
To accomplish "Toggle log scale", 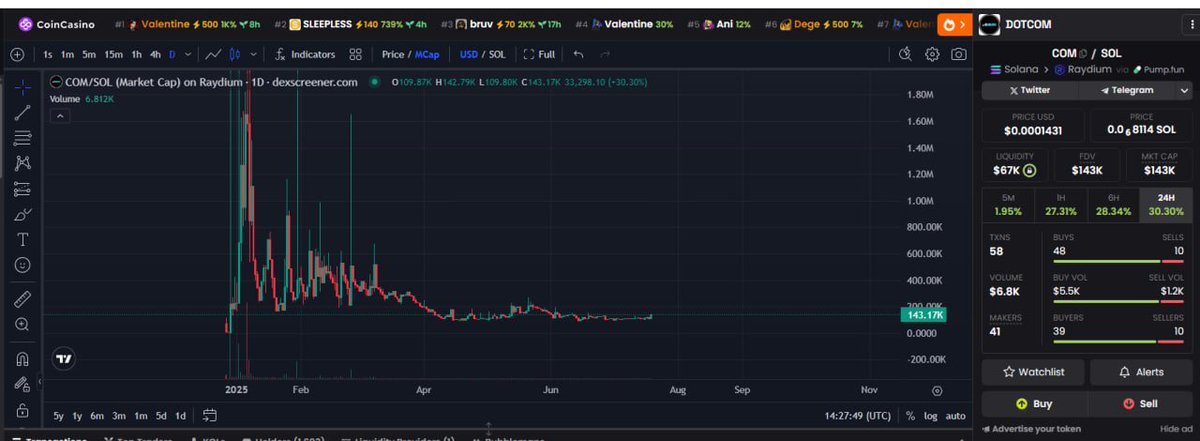I will 930,415.
